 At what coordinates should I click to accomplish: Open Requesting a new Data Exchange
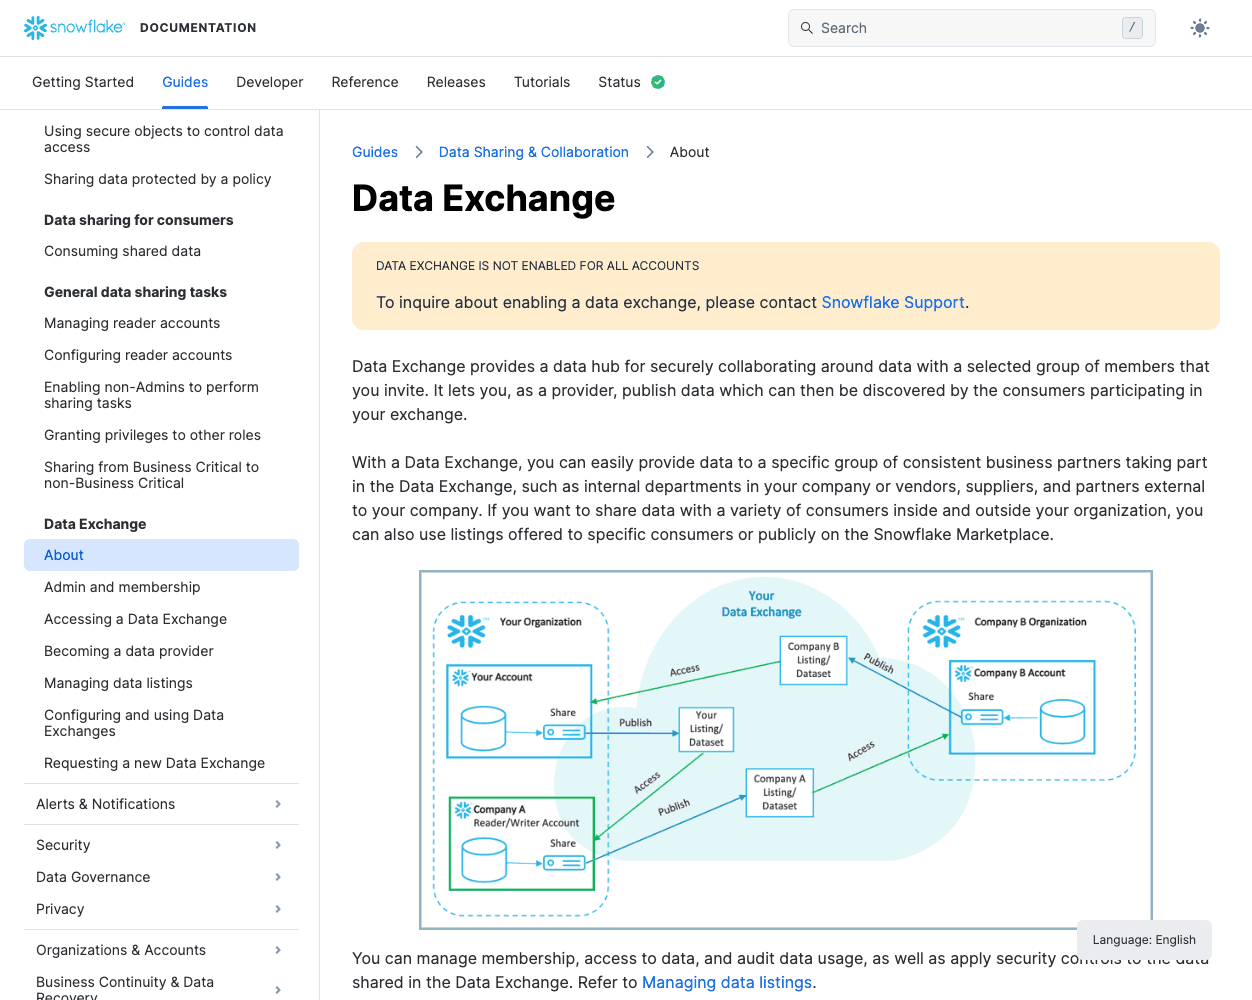click(154, 763)
